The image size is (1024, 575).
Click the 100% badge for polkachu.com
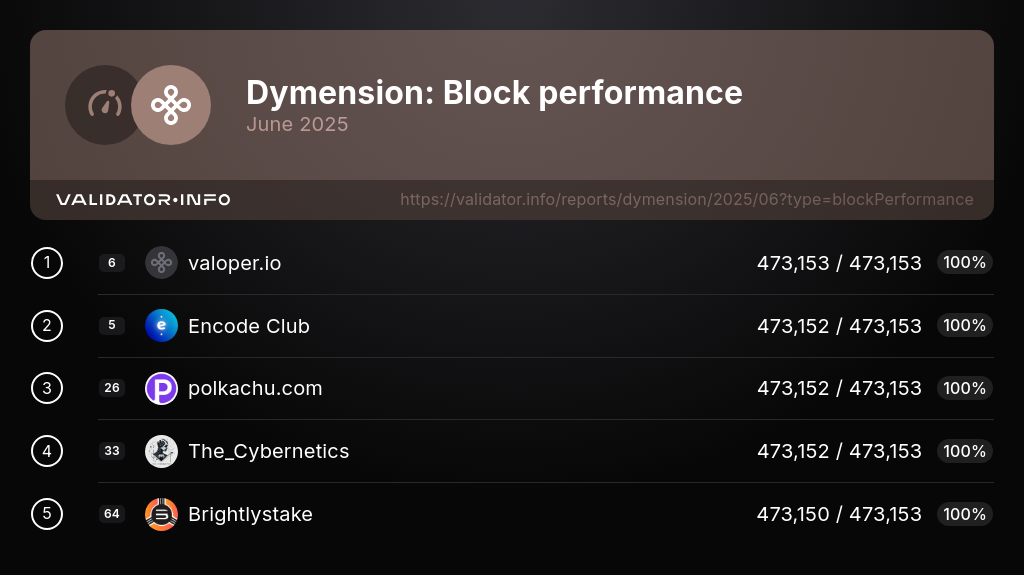964,388
